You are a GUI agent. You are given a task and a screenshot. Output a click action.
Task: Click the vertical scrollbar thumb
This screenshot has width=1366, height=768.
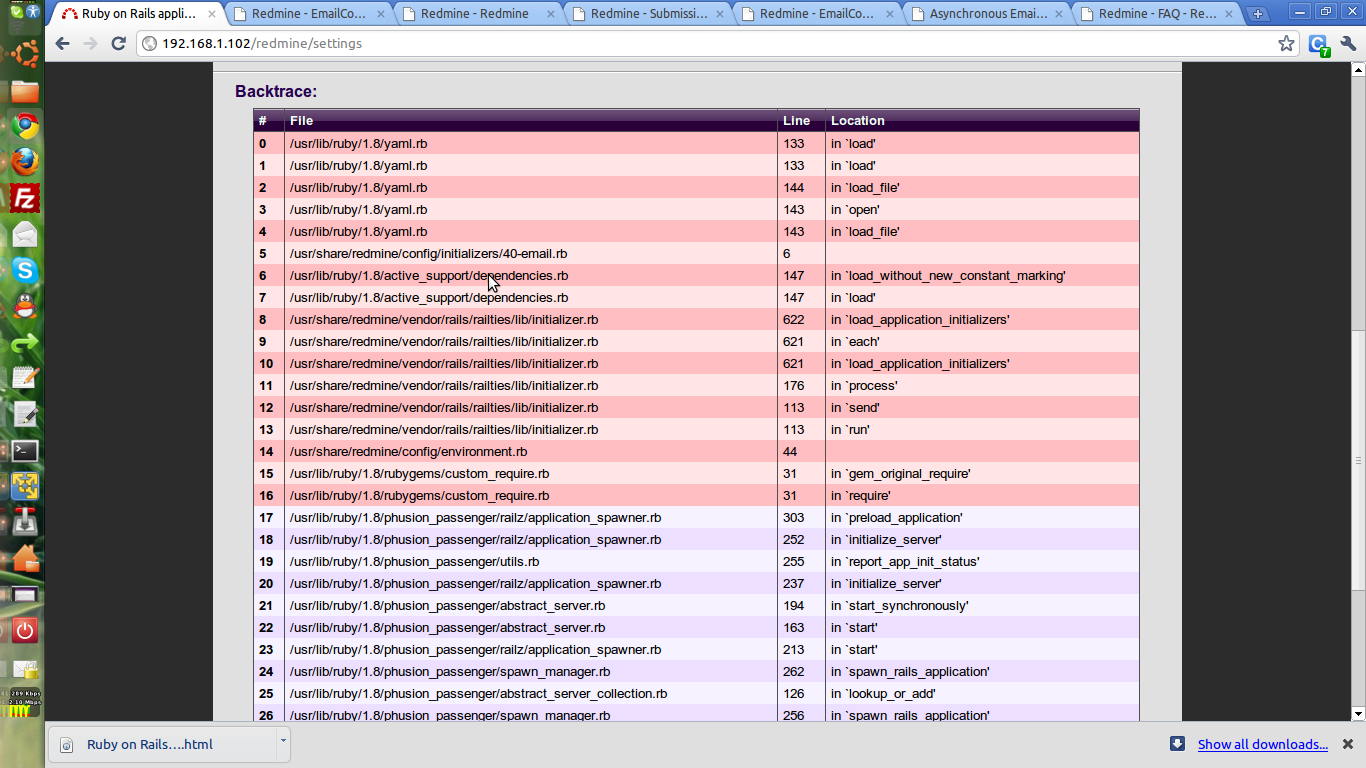tap(1358, 460)
